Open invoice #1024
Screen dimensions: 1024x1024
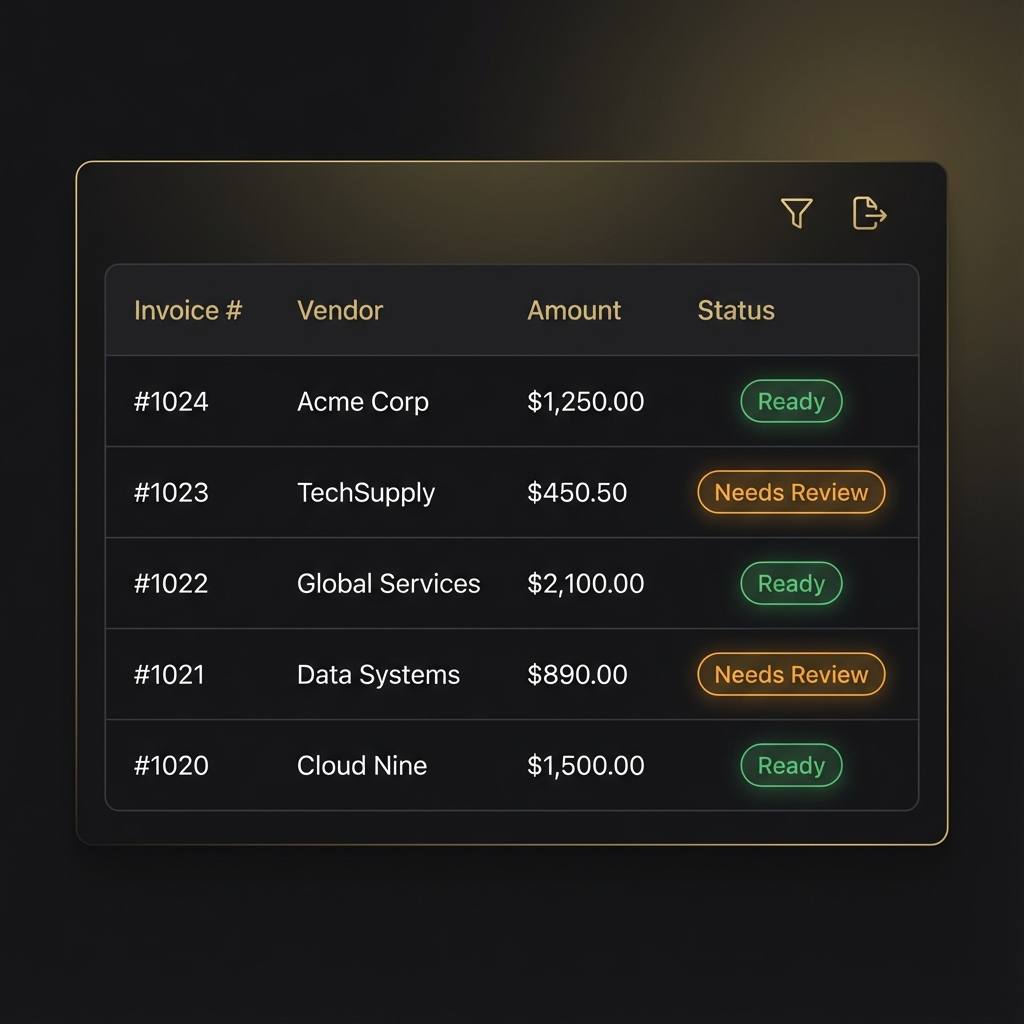coord(171,402)
